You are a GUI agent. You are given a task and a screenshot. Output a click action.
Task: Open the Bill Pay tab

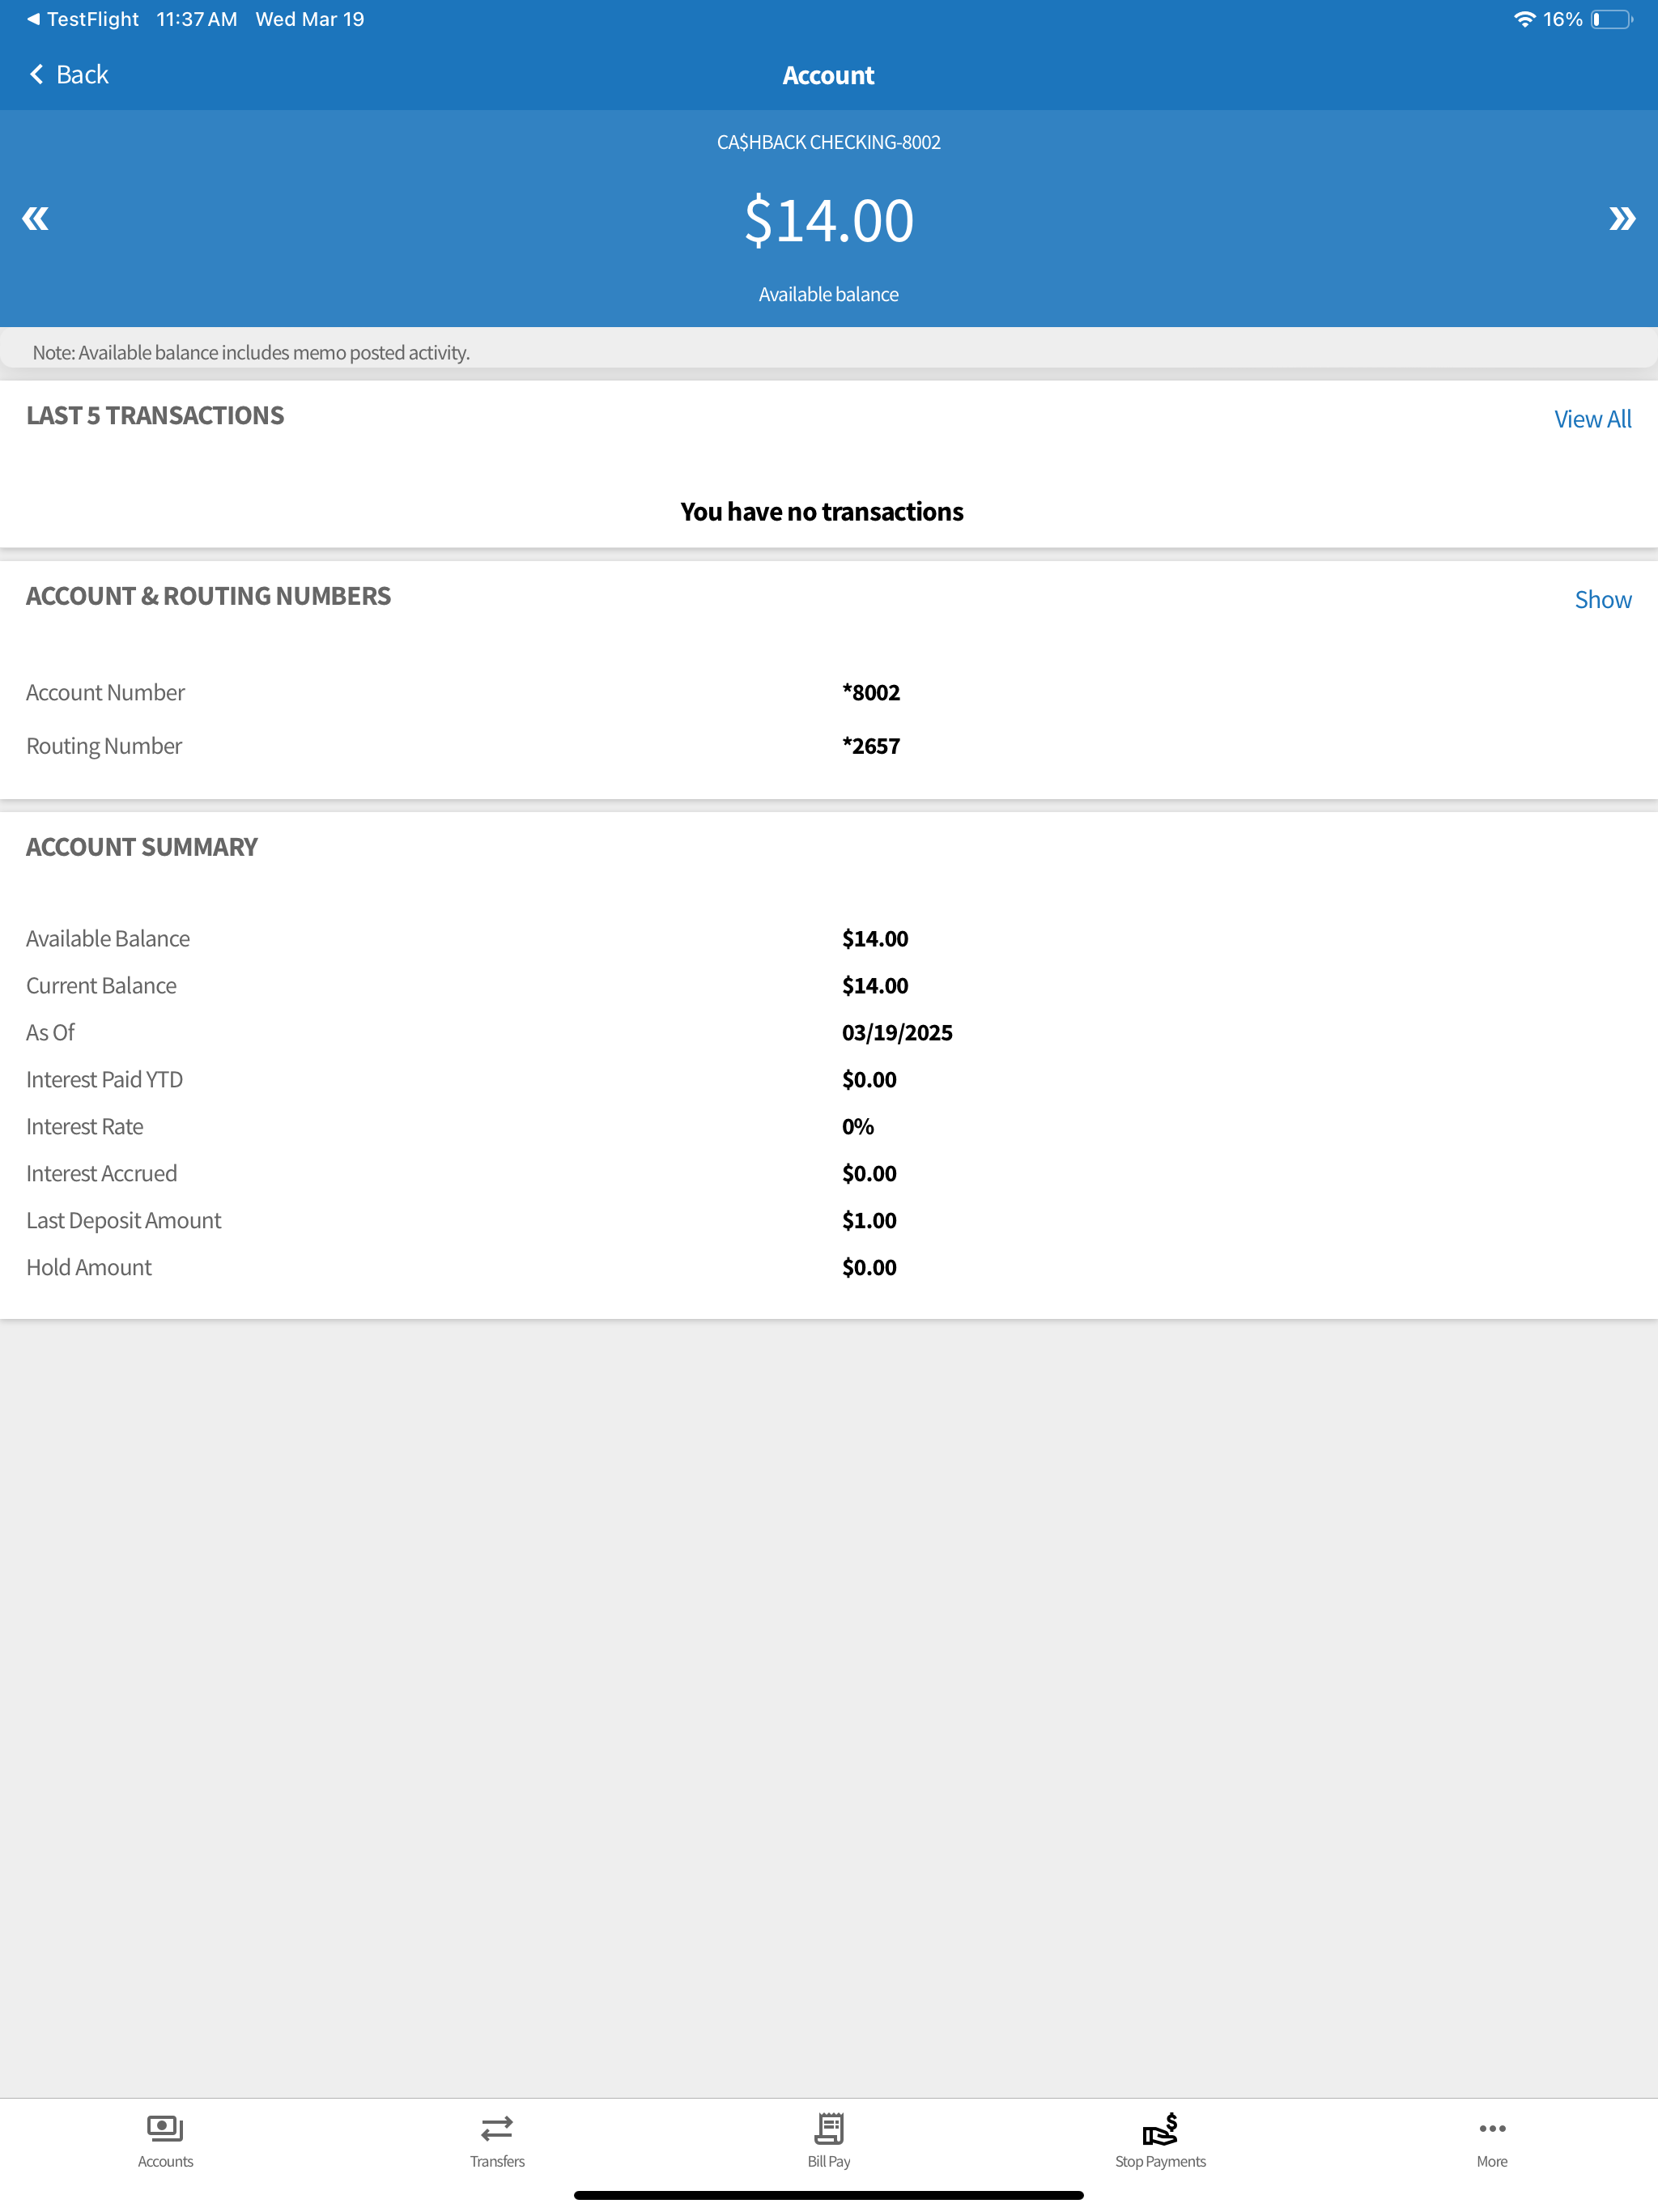(x=829, y=2140)
